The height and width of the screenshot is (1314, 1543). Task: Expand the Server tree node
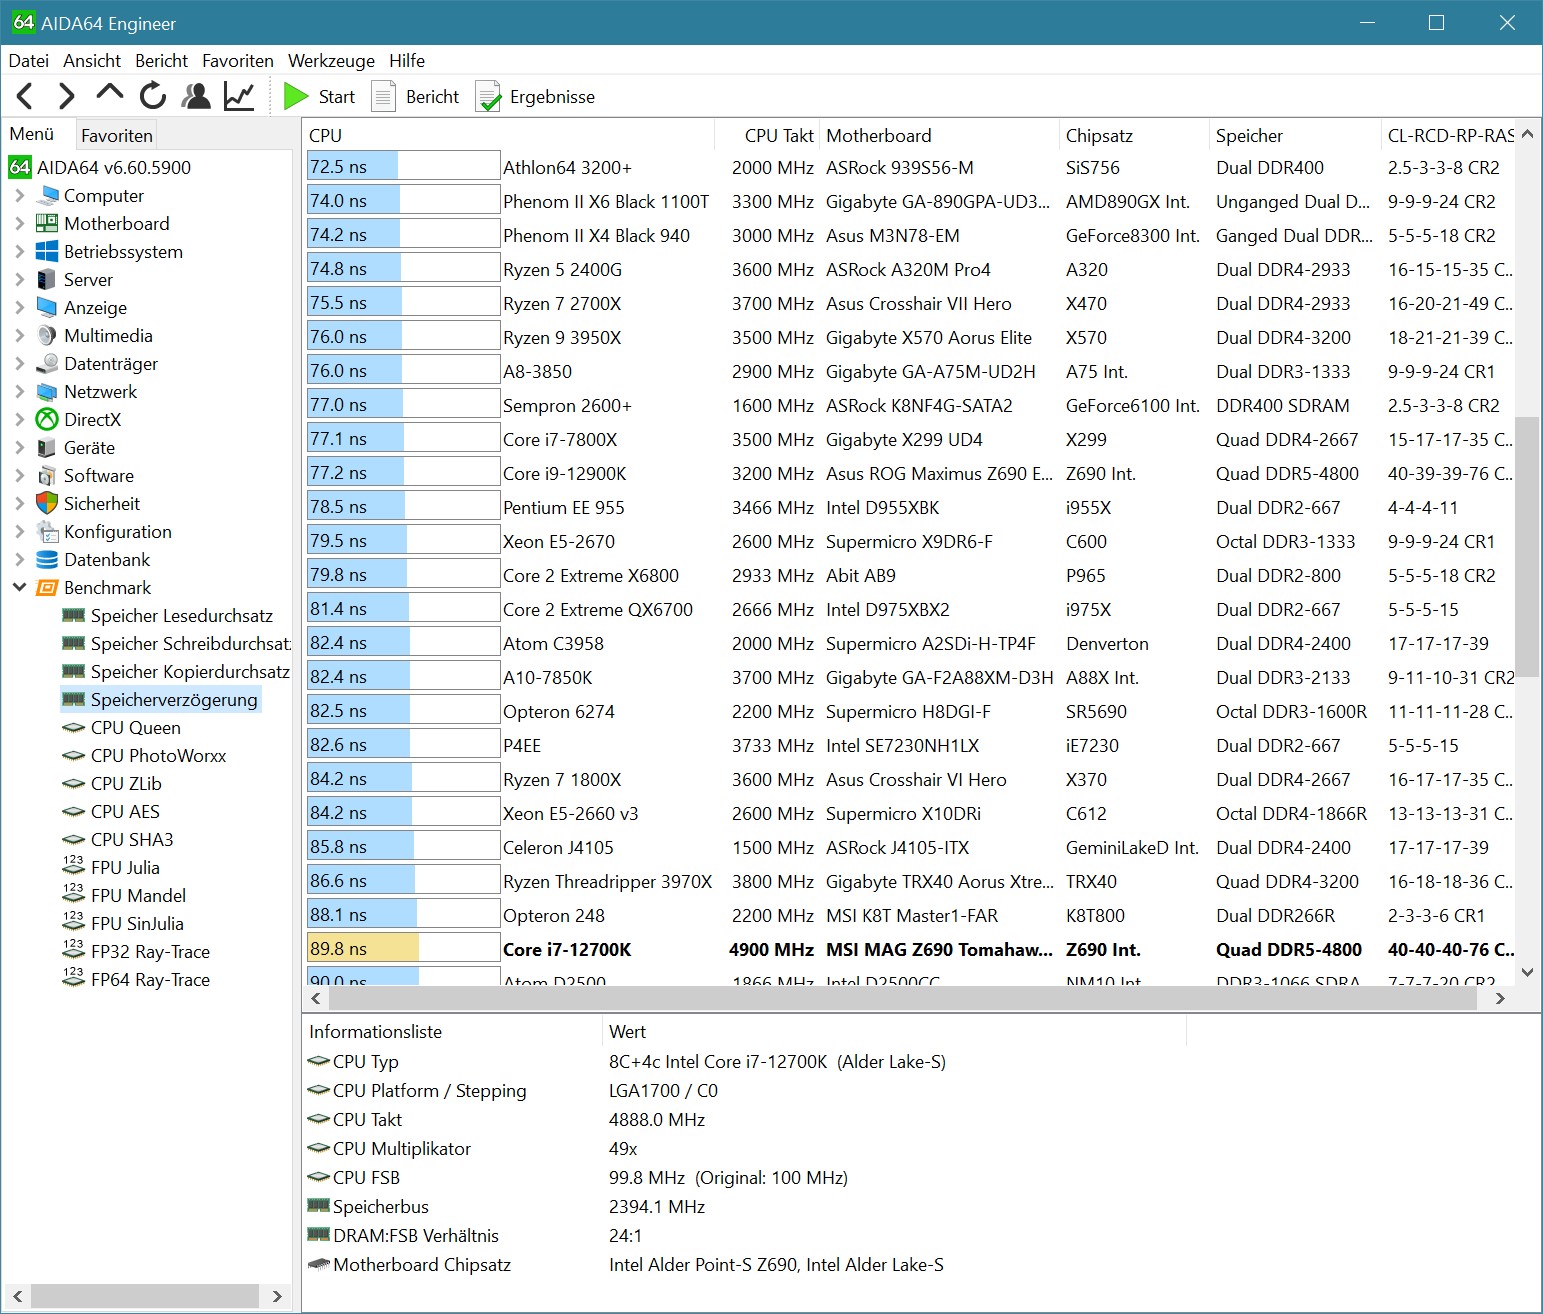coord(19,280)
